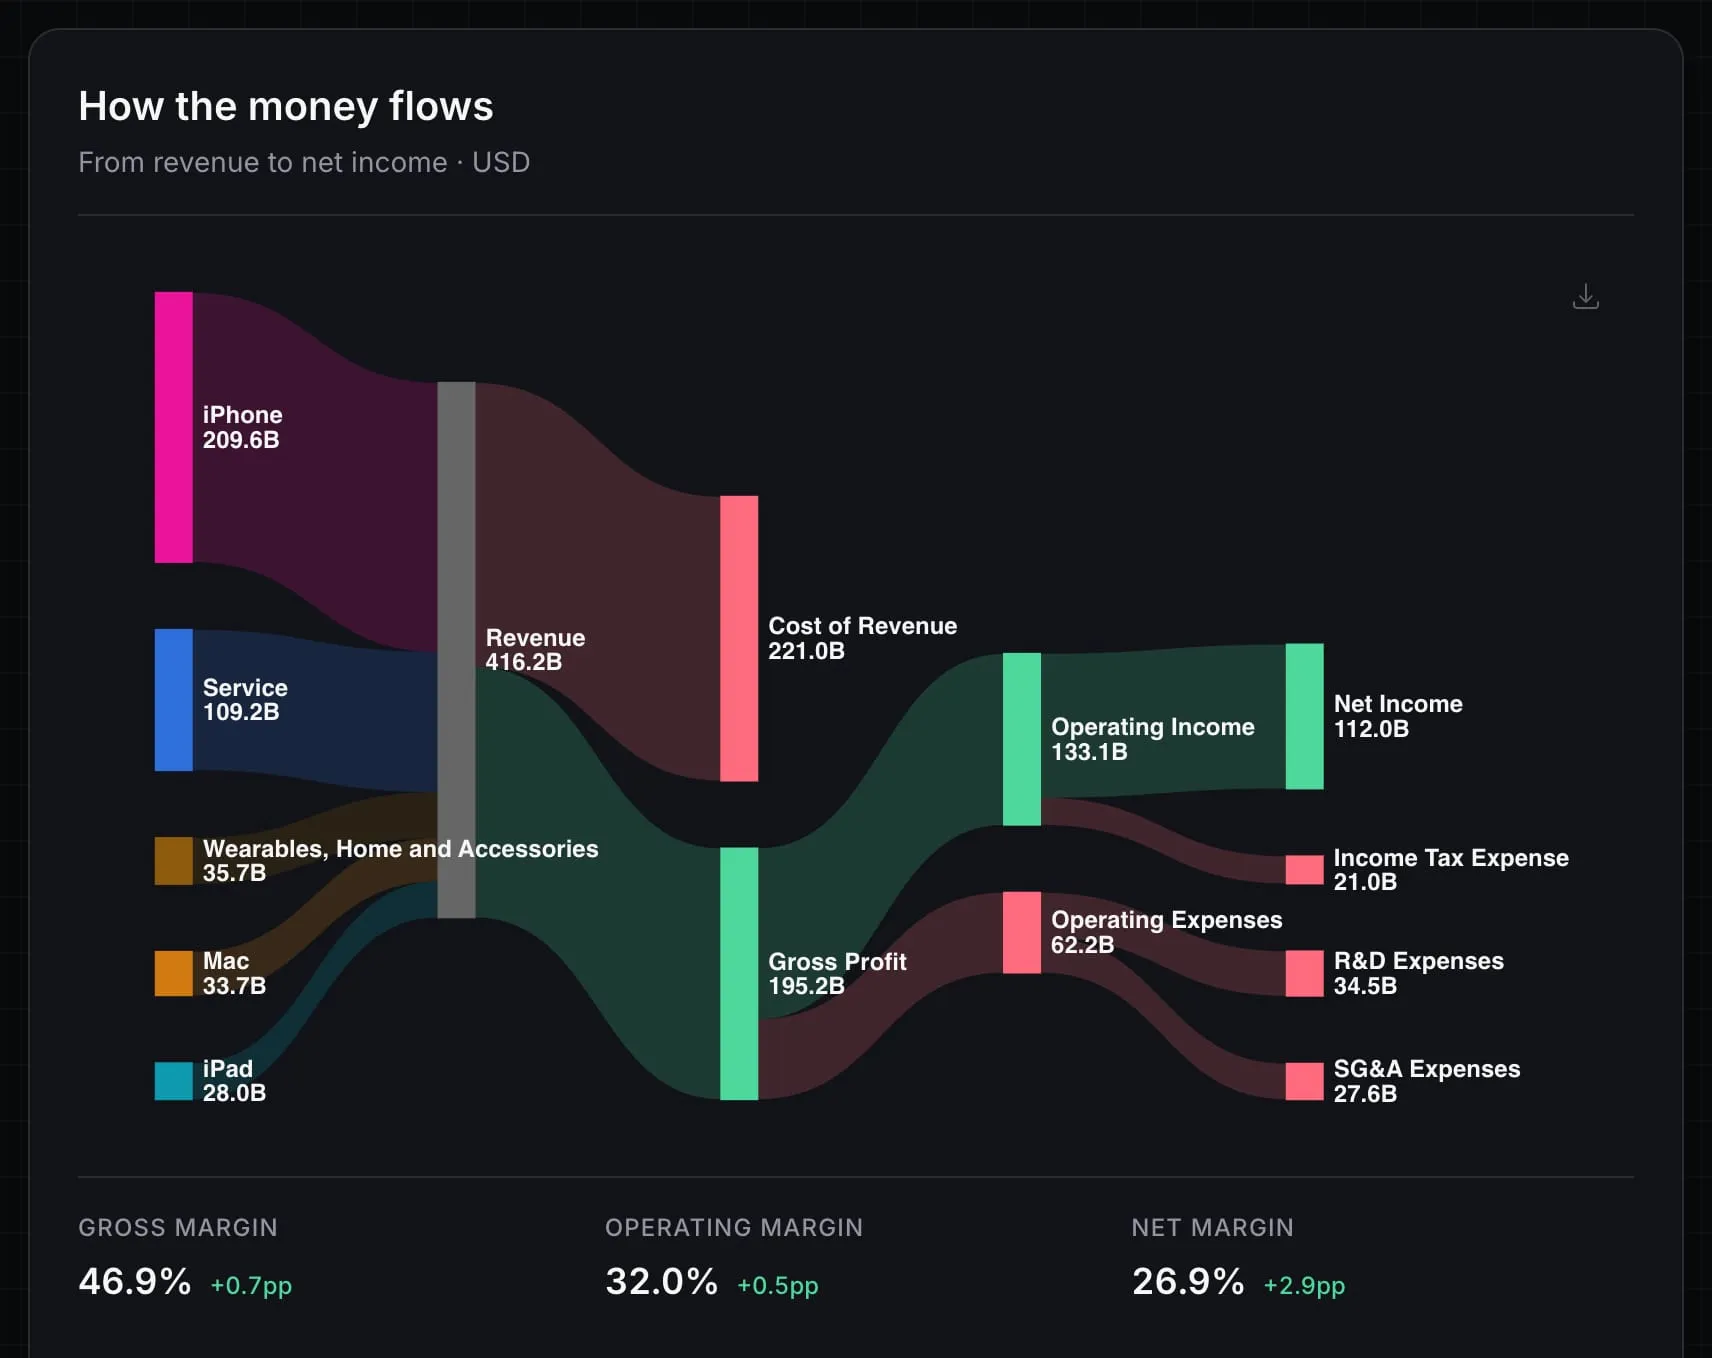Image resolution: width=1712 pixels, height=1358 pixels.
Task: Click the GROSS MARGIN caption
Action: [178, 1227]
